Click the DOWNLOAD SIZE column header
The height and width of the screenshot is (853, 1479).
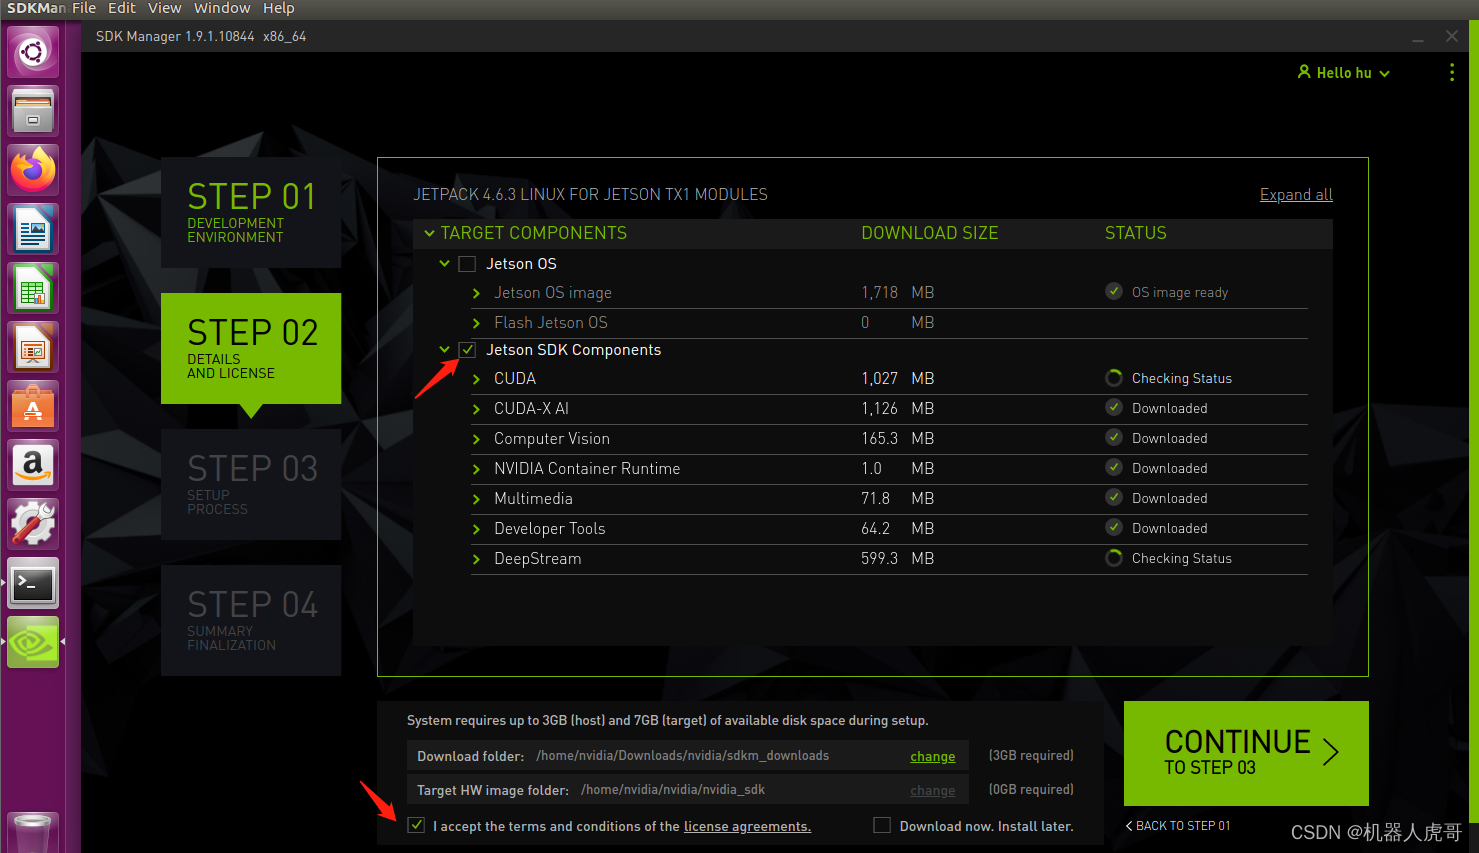930,233
